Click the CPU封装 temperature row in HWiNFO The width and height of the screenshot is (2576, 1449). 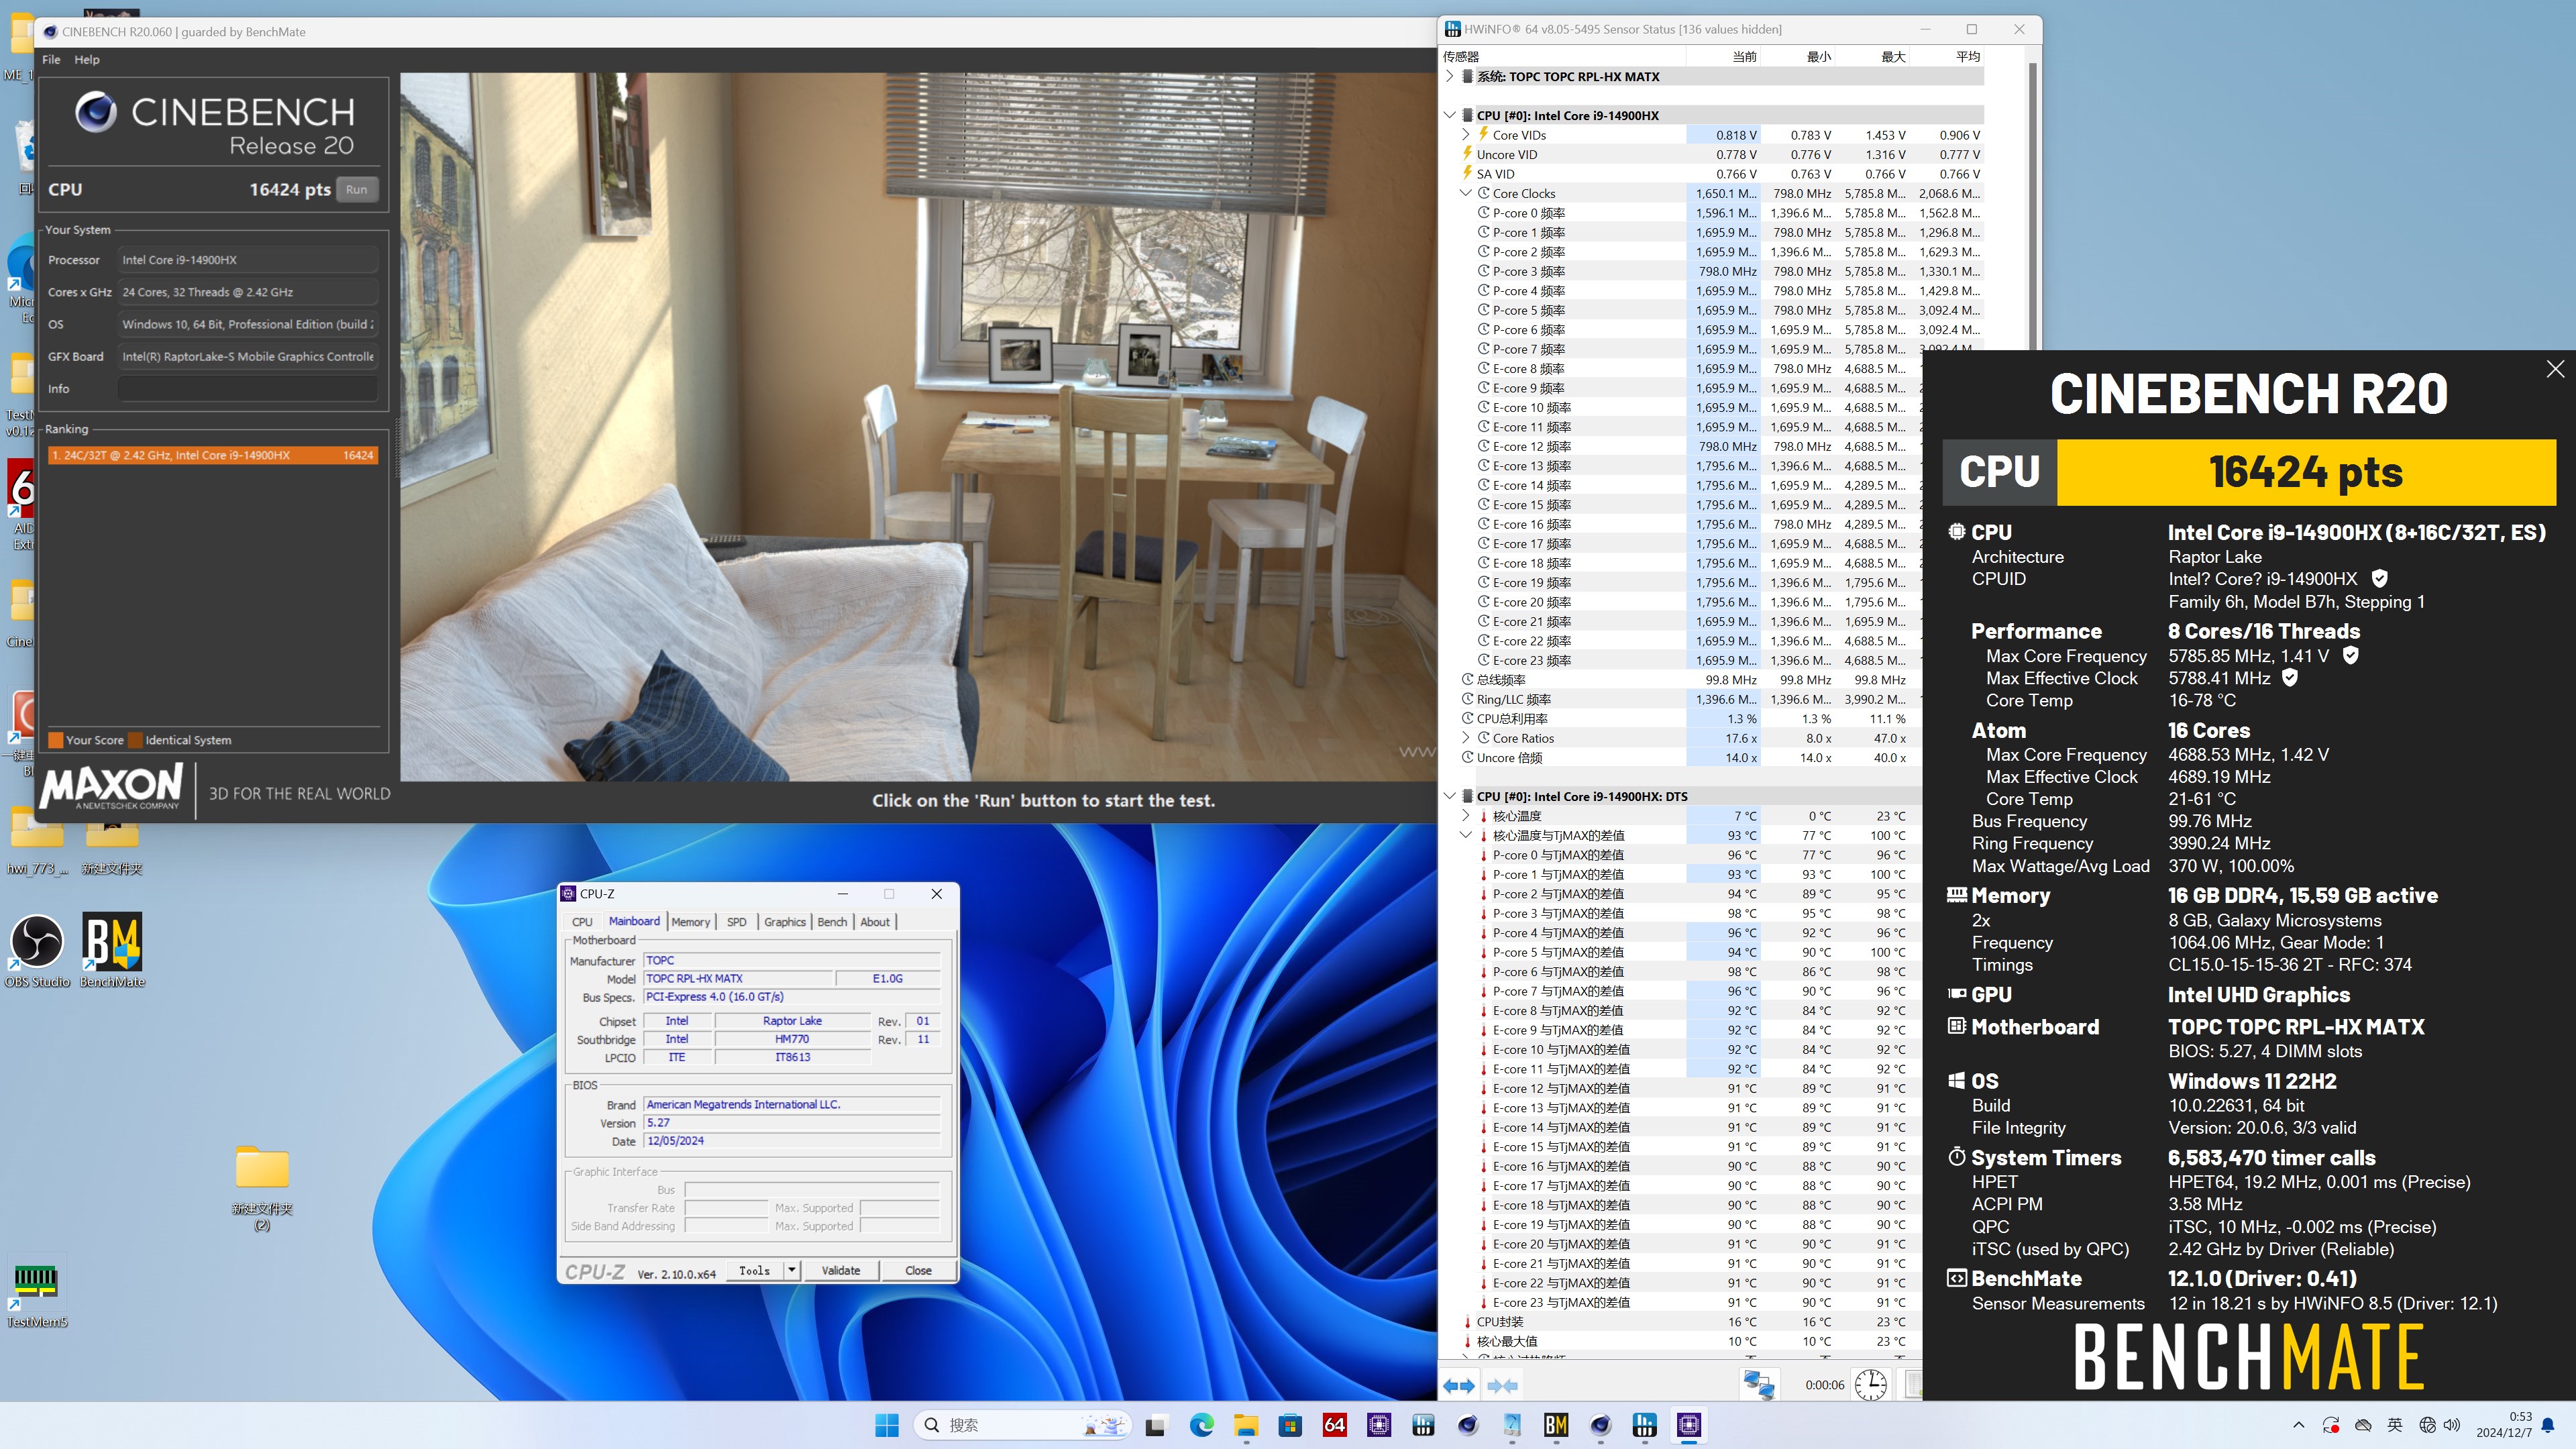pos(1680,1322)
